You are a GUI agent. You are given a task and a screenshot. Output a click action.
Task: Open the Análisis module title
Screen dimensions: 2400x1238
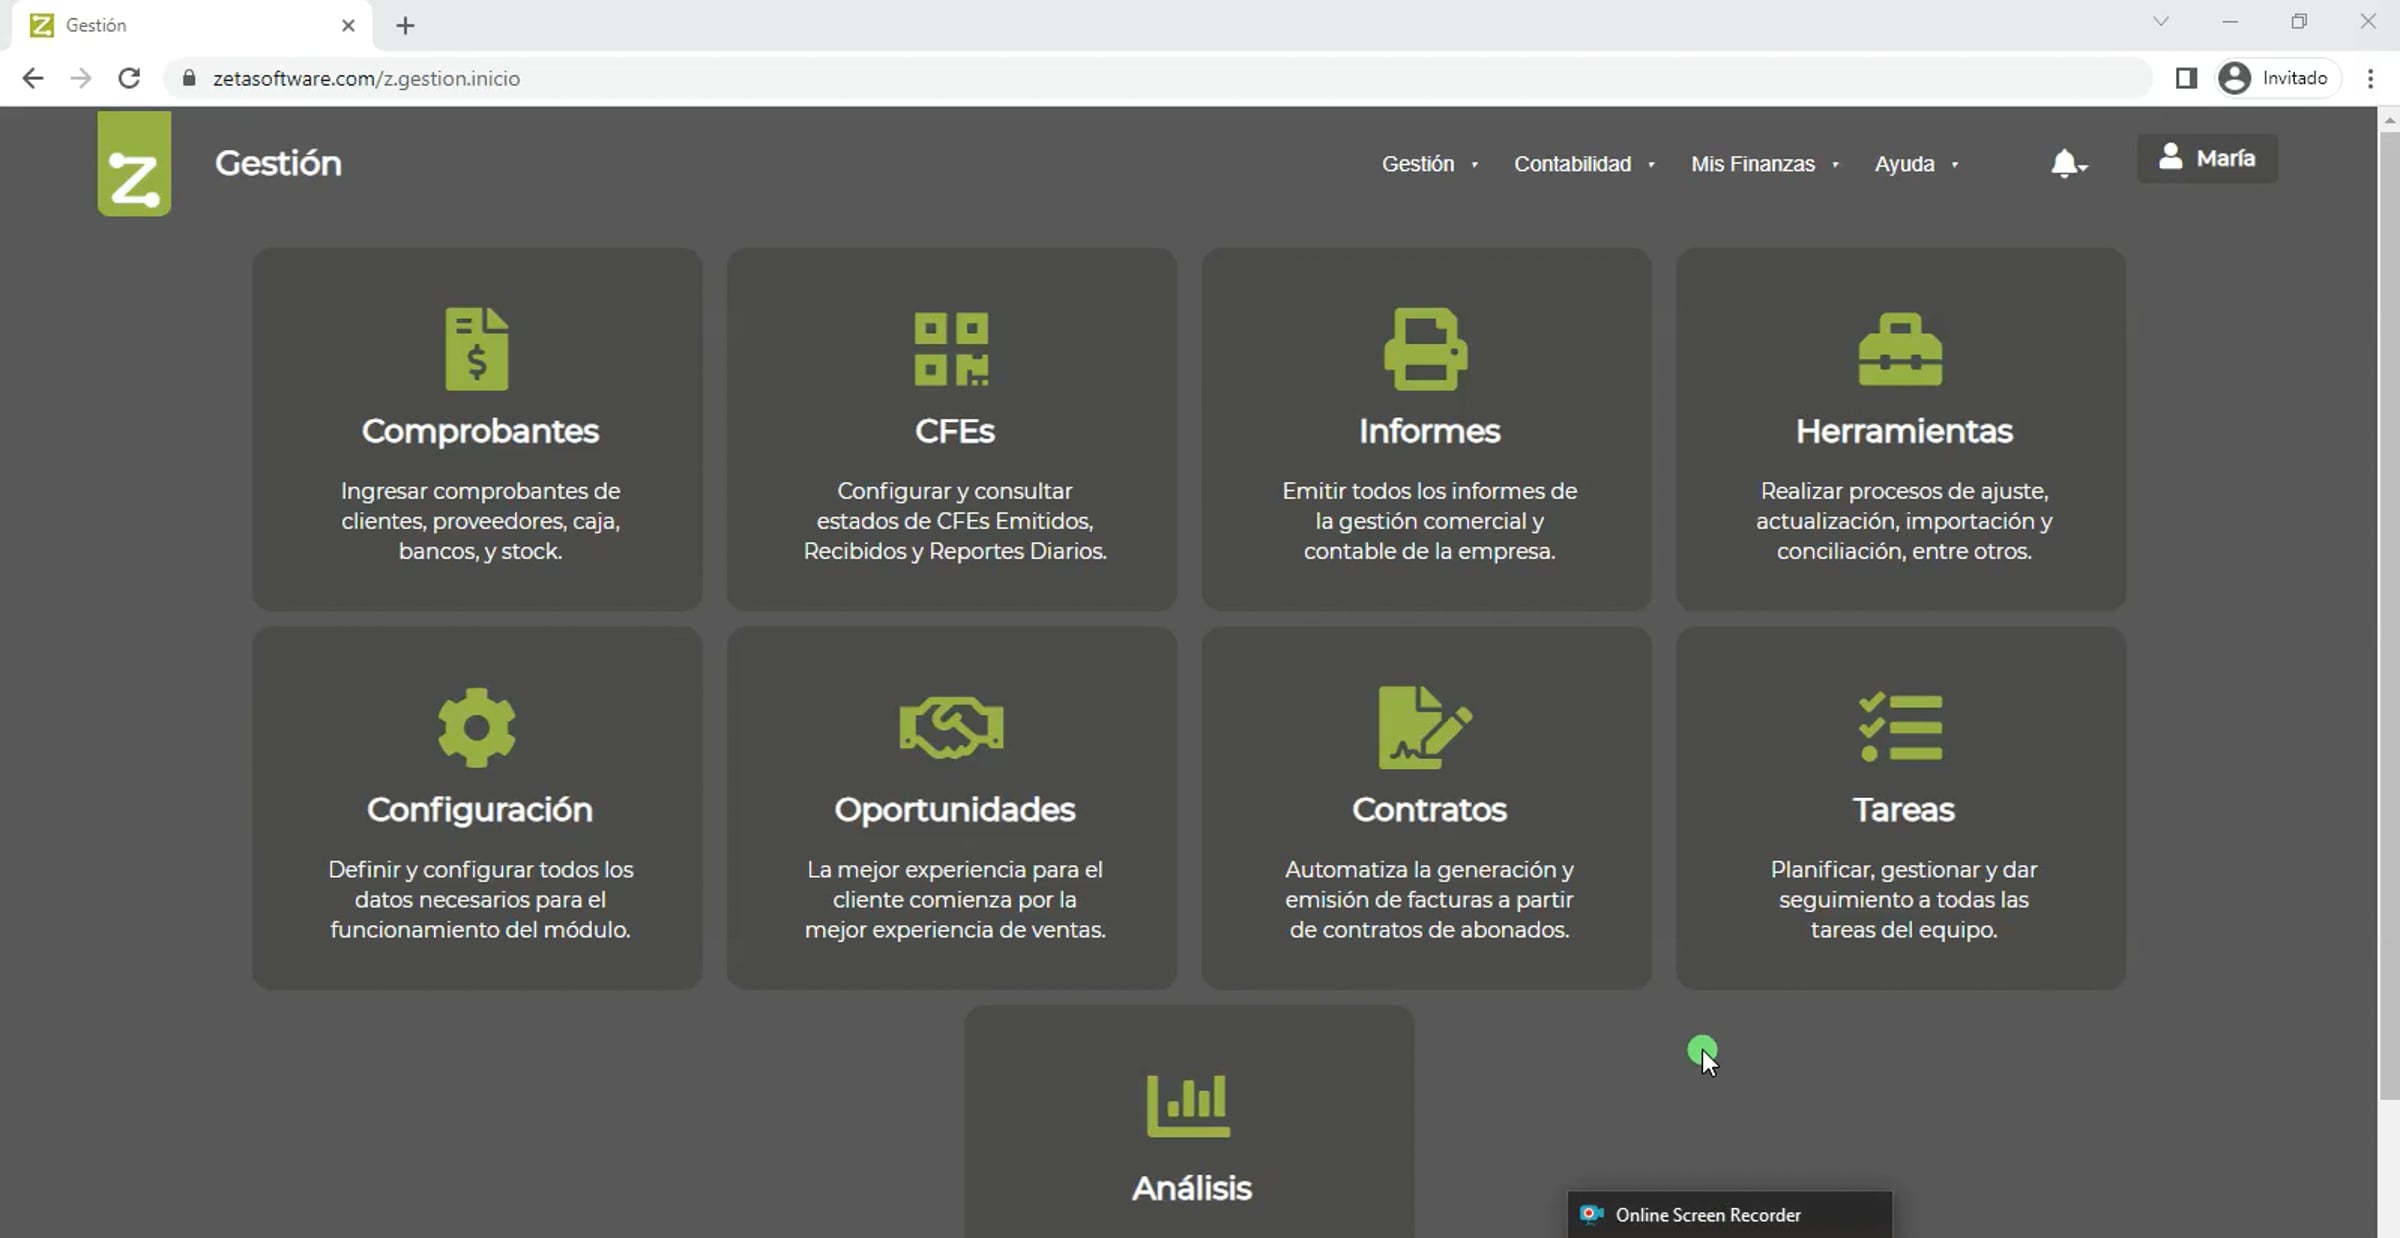[x=1192, y=1188]
